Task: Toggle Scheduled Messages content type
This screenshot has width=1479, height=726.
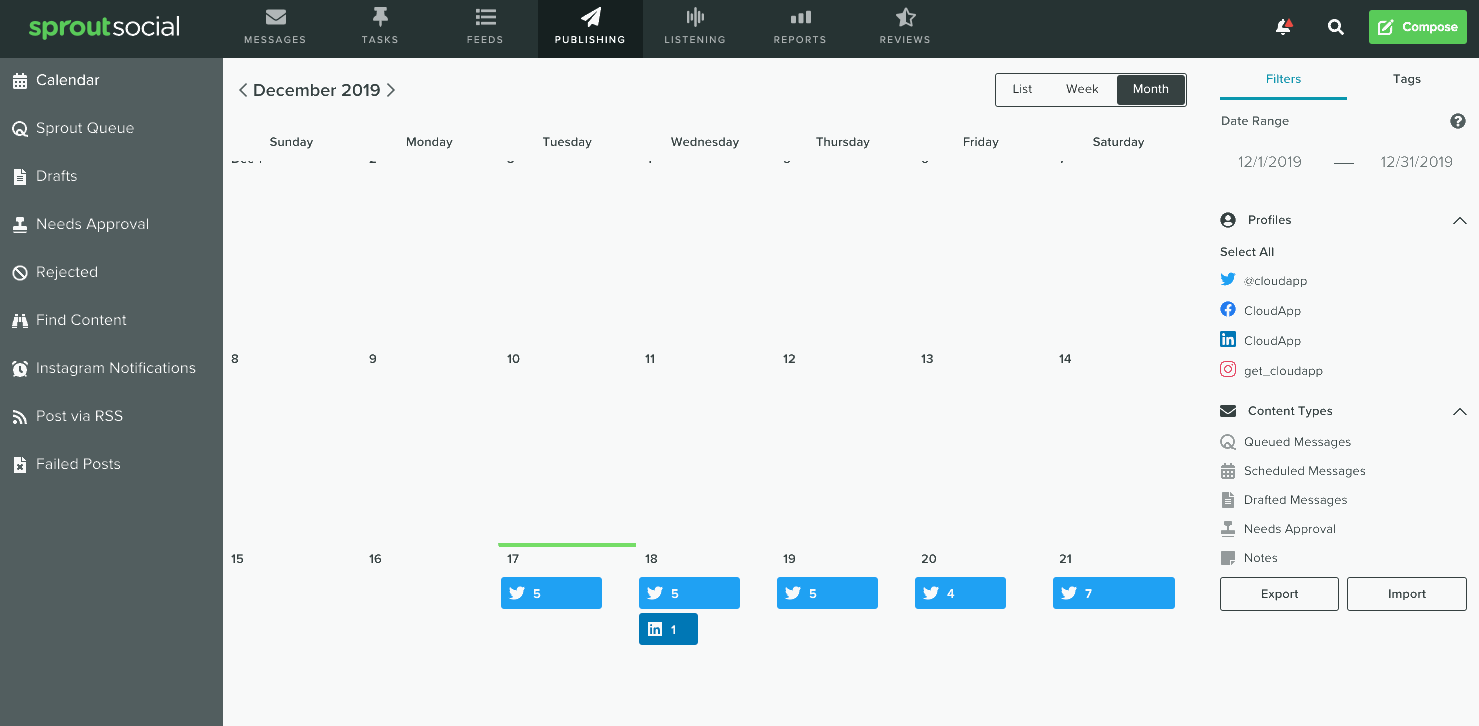Action: 1293,471
